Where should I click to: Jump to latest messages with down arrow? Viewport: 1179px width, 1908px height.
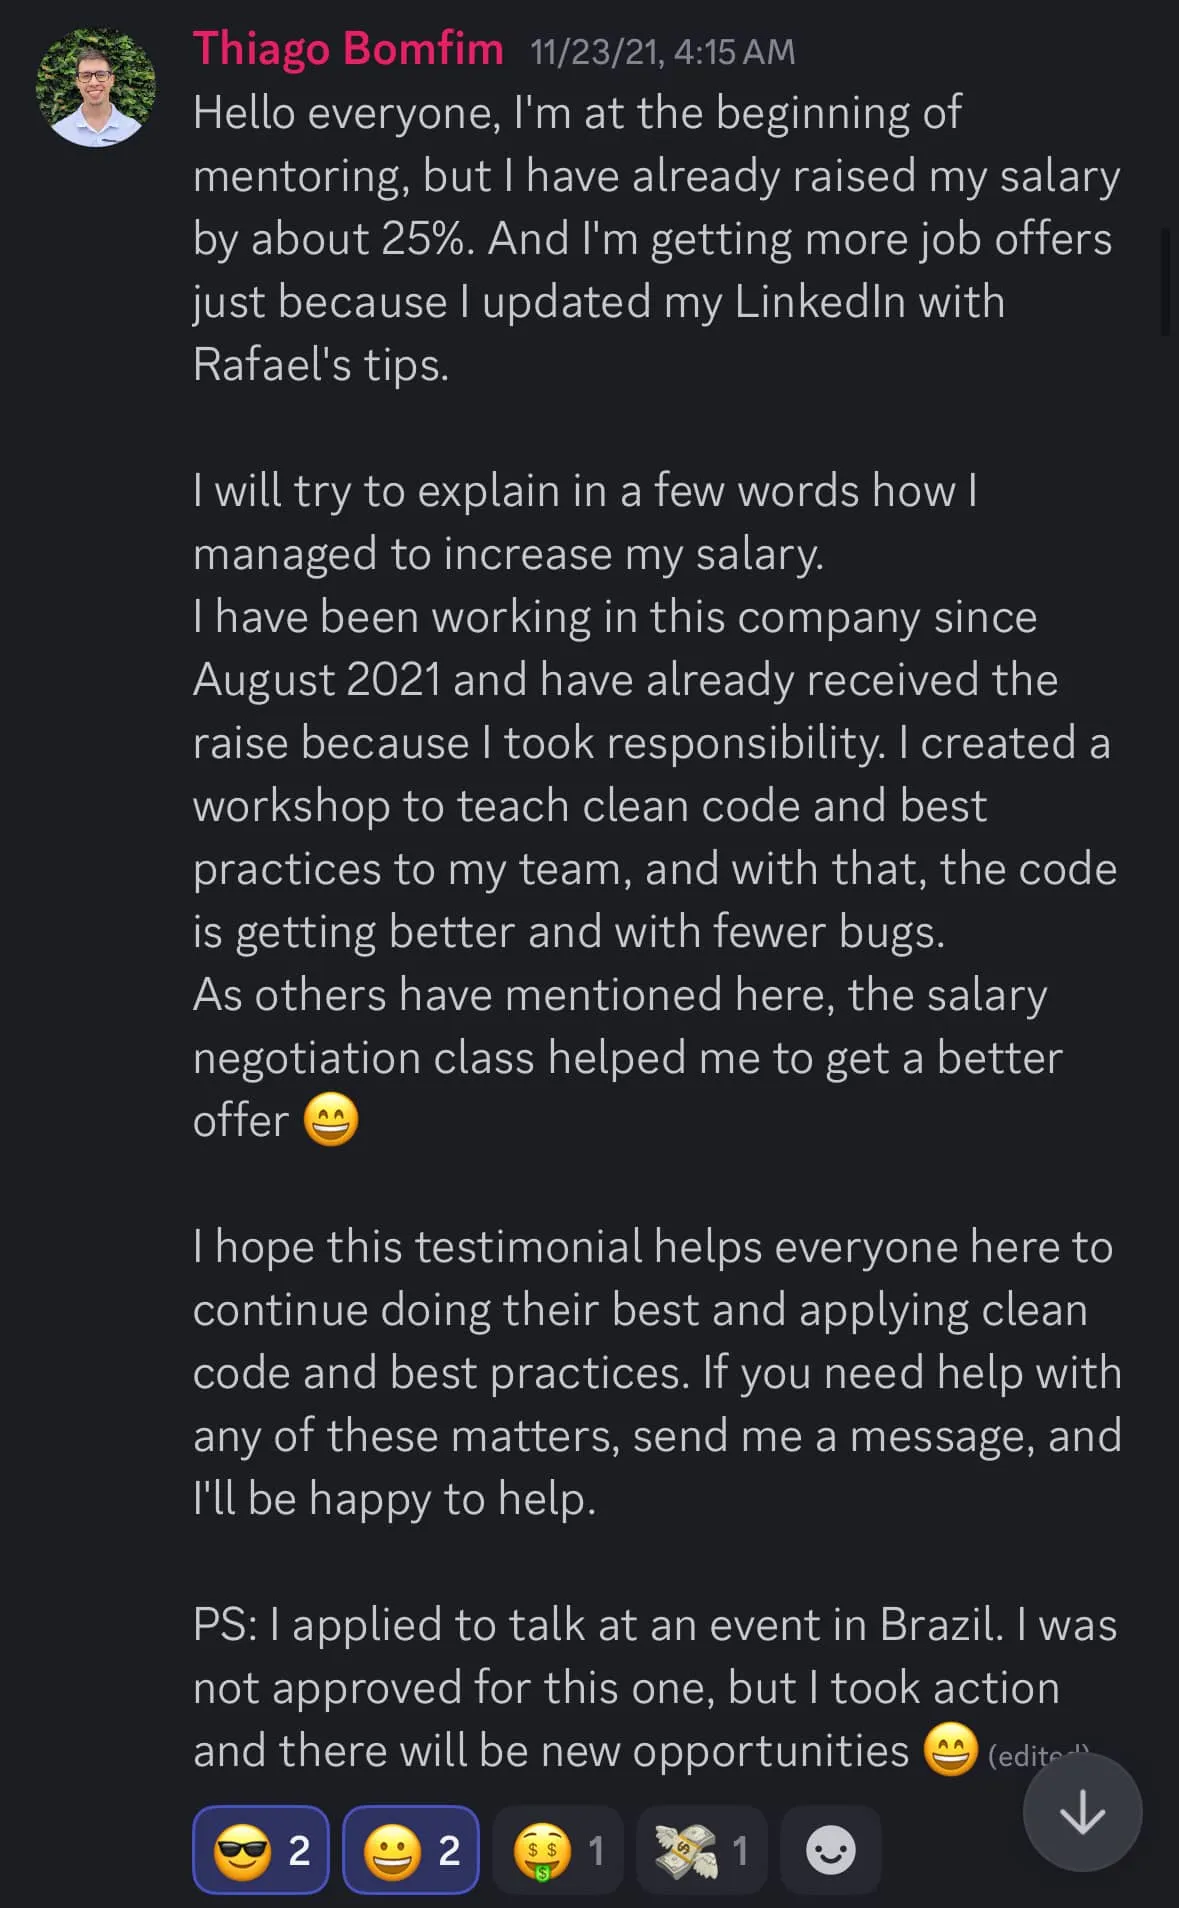[1082, 1812]
